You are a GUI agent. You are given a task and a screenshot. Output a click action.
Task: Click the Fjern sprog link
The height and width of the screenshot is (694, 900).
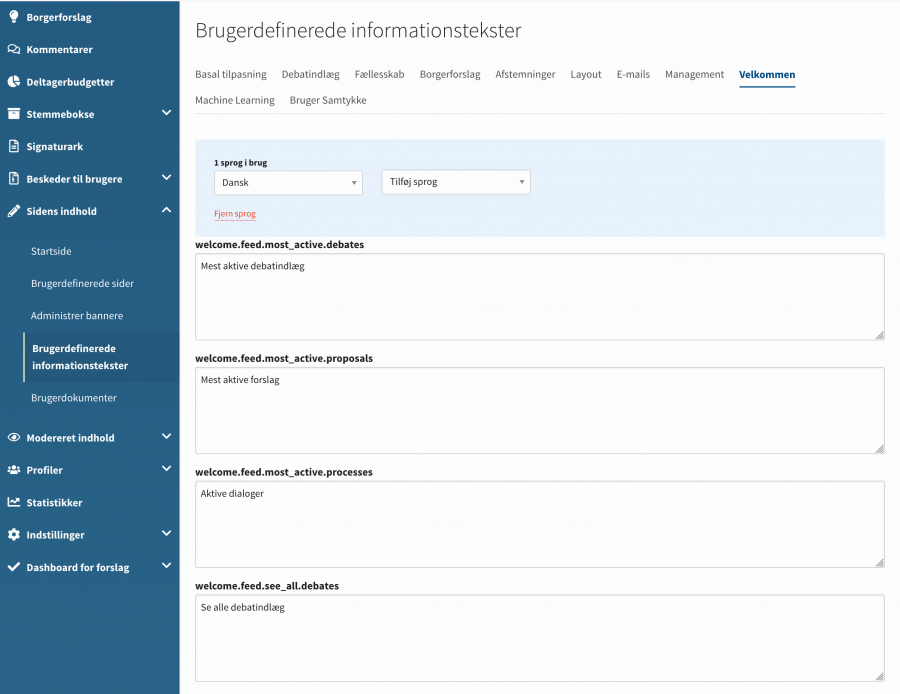coord(235,214)
